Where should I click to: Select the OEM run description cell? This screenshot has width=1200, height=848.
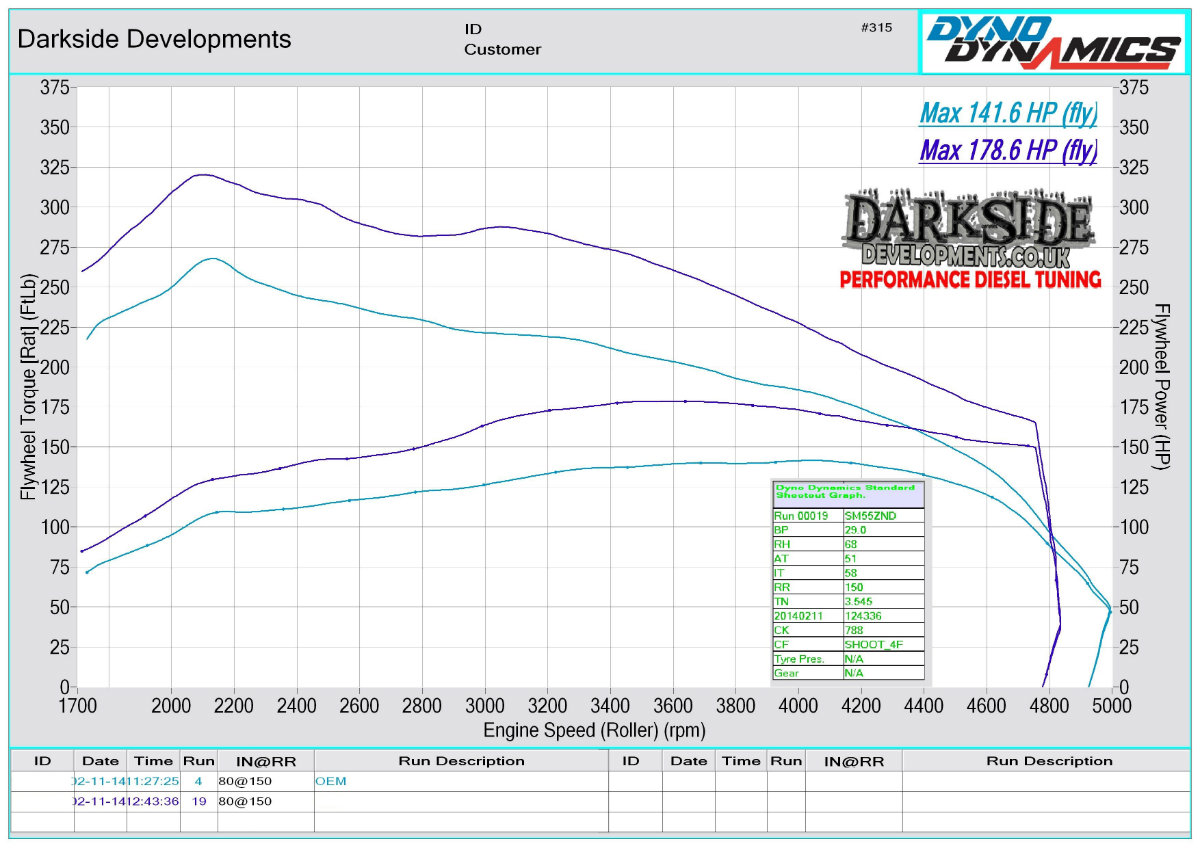[x=331, y=781]
